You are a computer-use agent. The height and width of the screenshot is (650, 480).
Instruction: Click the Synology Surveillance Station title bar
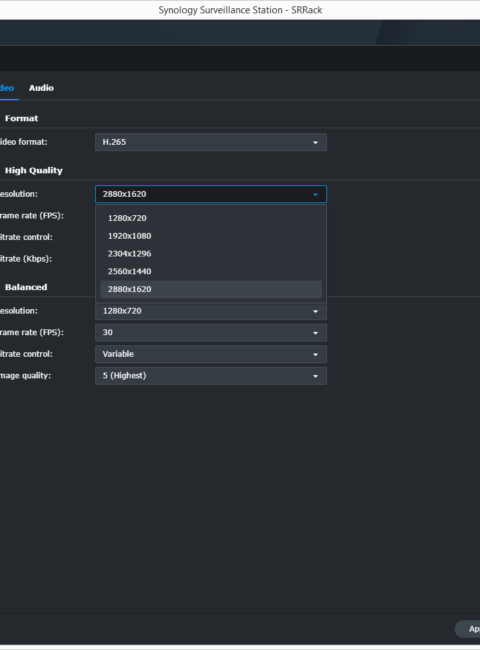(240, 10)
